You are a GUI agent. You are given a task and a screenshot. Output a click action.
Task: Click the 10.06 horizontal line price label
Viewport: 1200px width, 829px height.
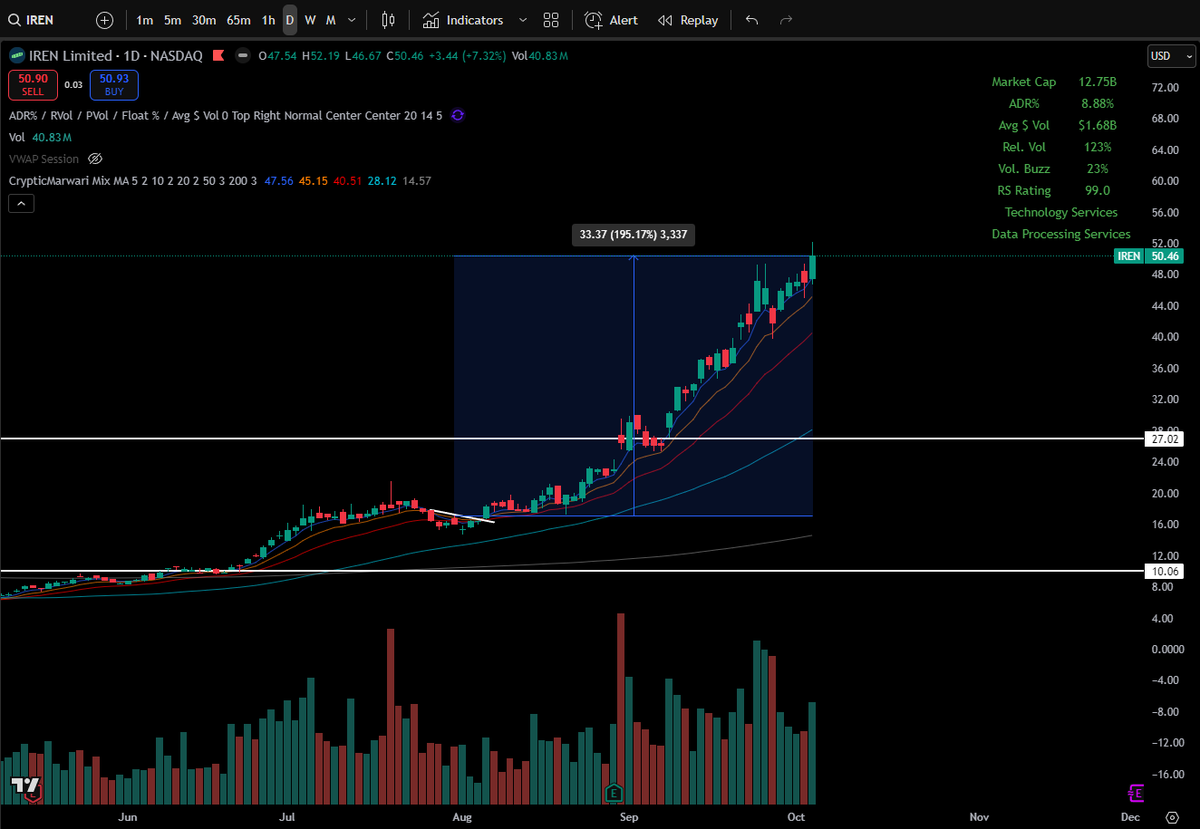tap(1163, 571)
